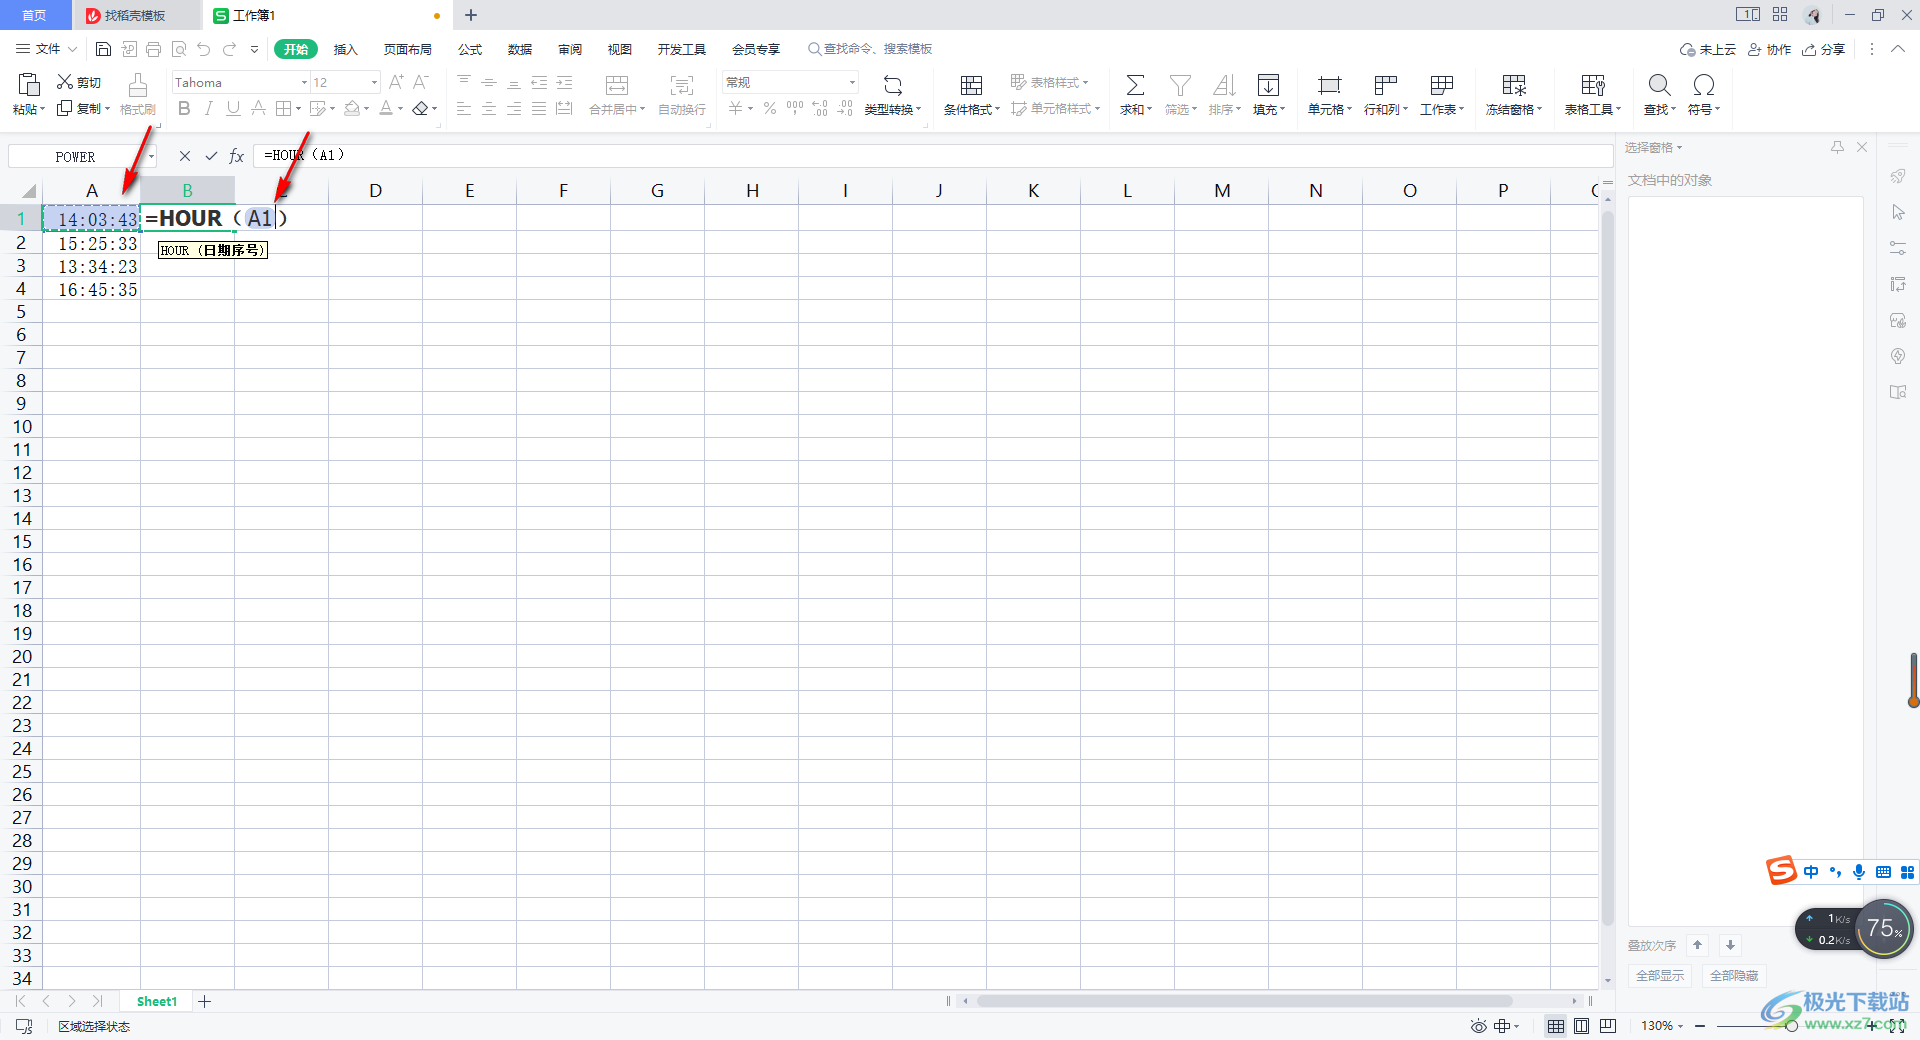Expand the font color dropdown arrow

coord(400,109)
